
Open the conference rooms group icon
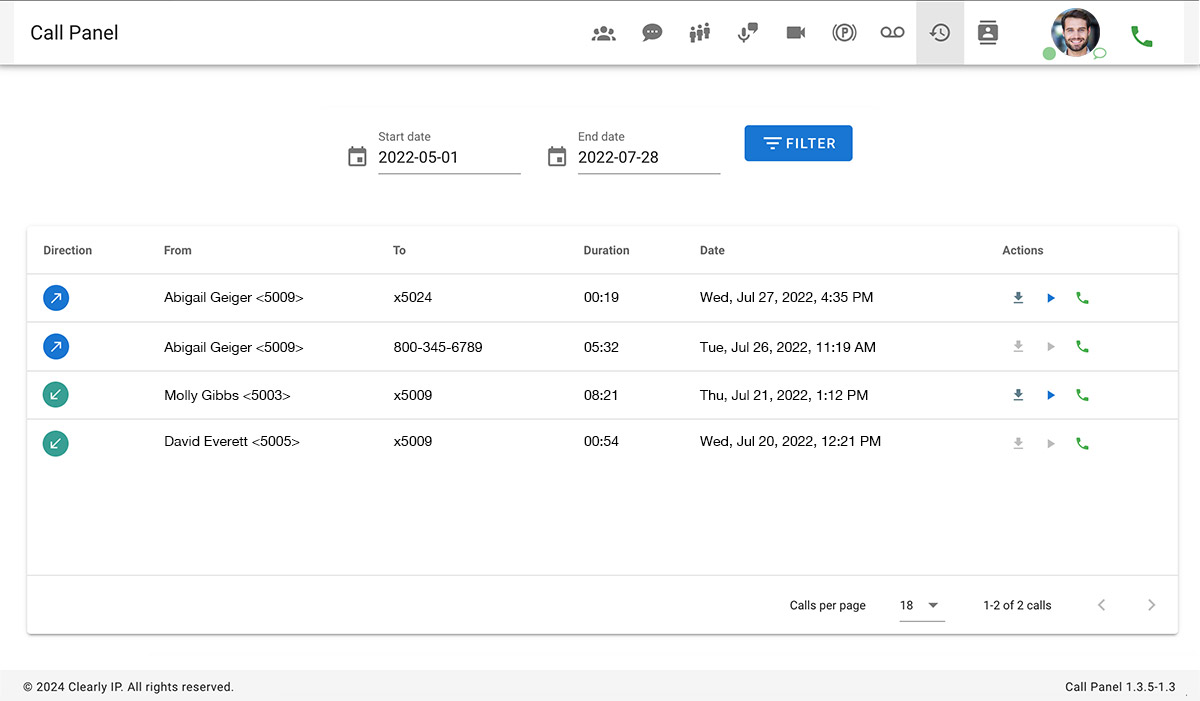click(x=700, y=33)
